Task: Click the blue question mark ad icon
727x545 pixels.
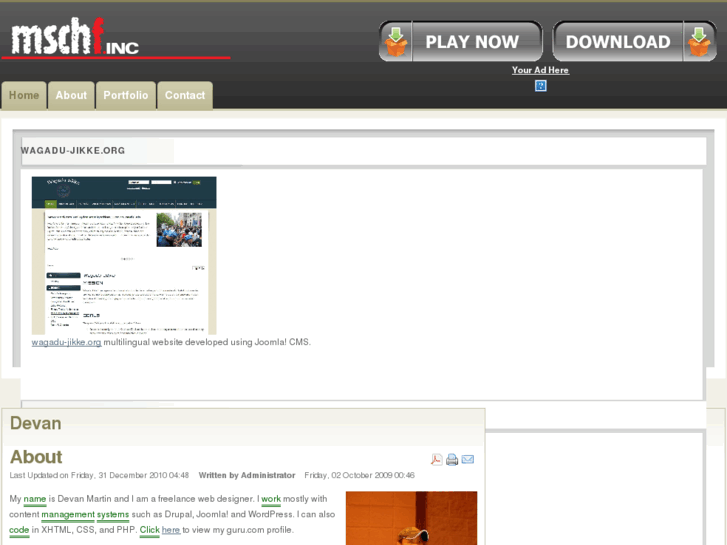Action: tap(541, 86)
